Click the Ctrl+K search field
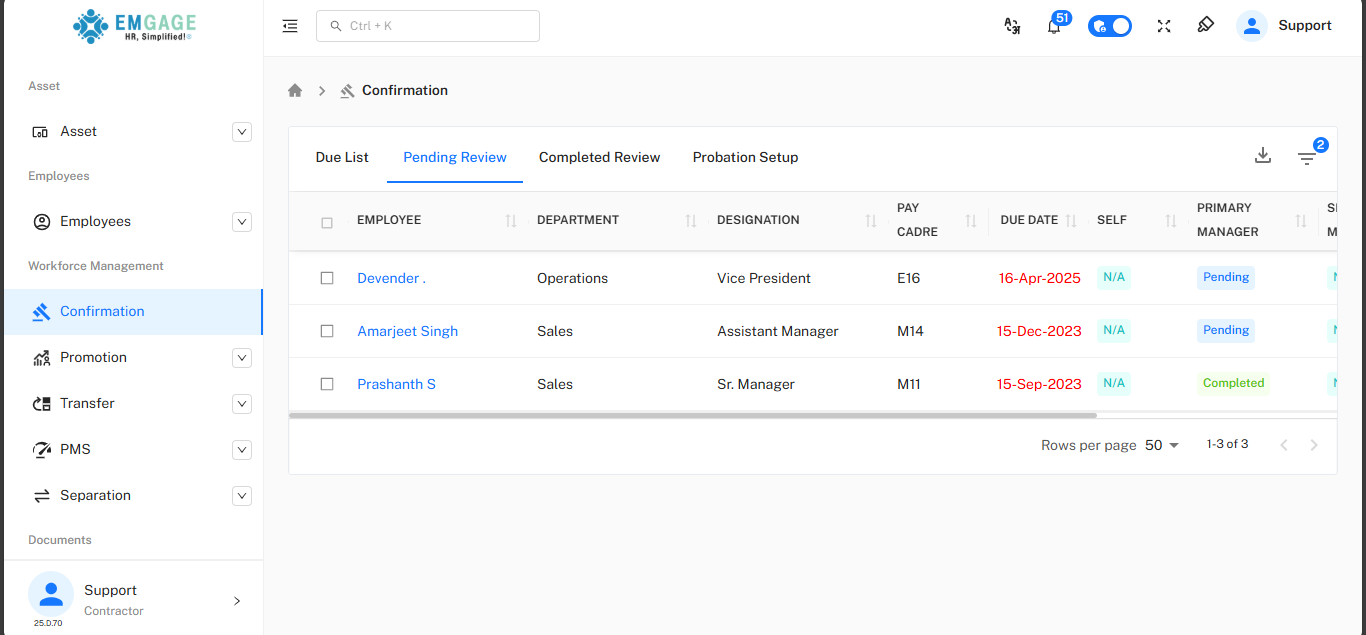Screen dimensions: 1366x635 point(428,25)
